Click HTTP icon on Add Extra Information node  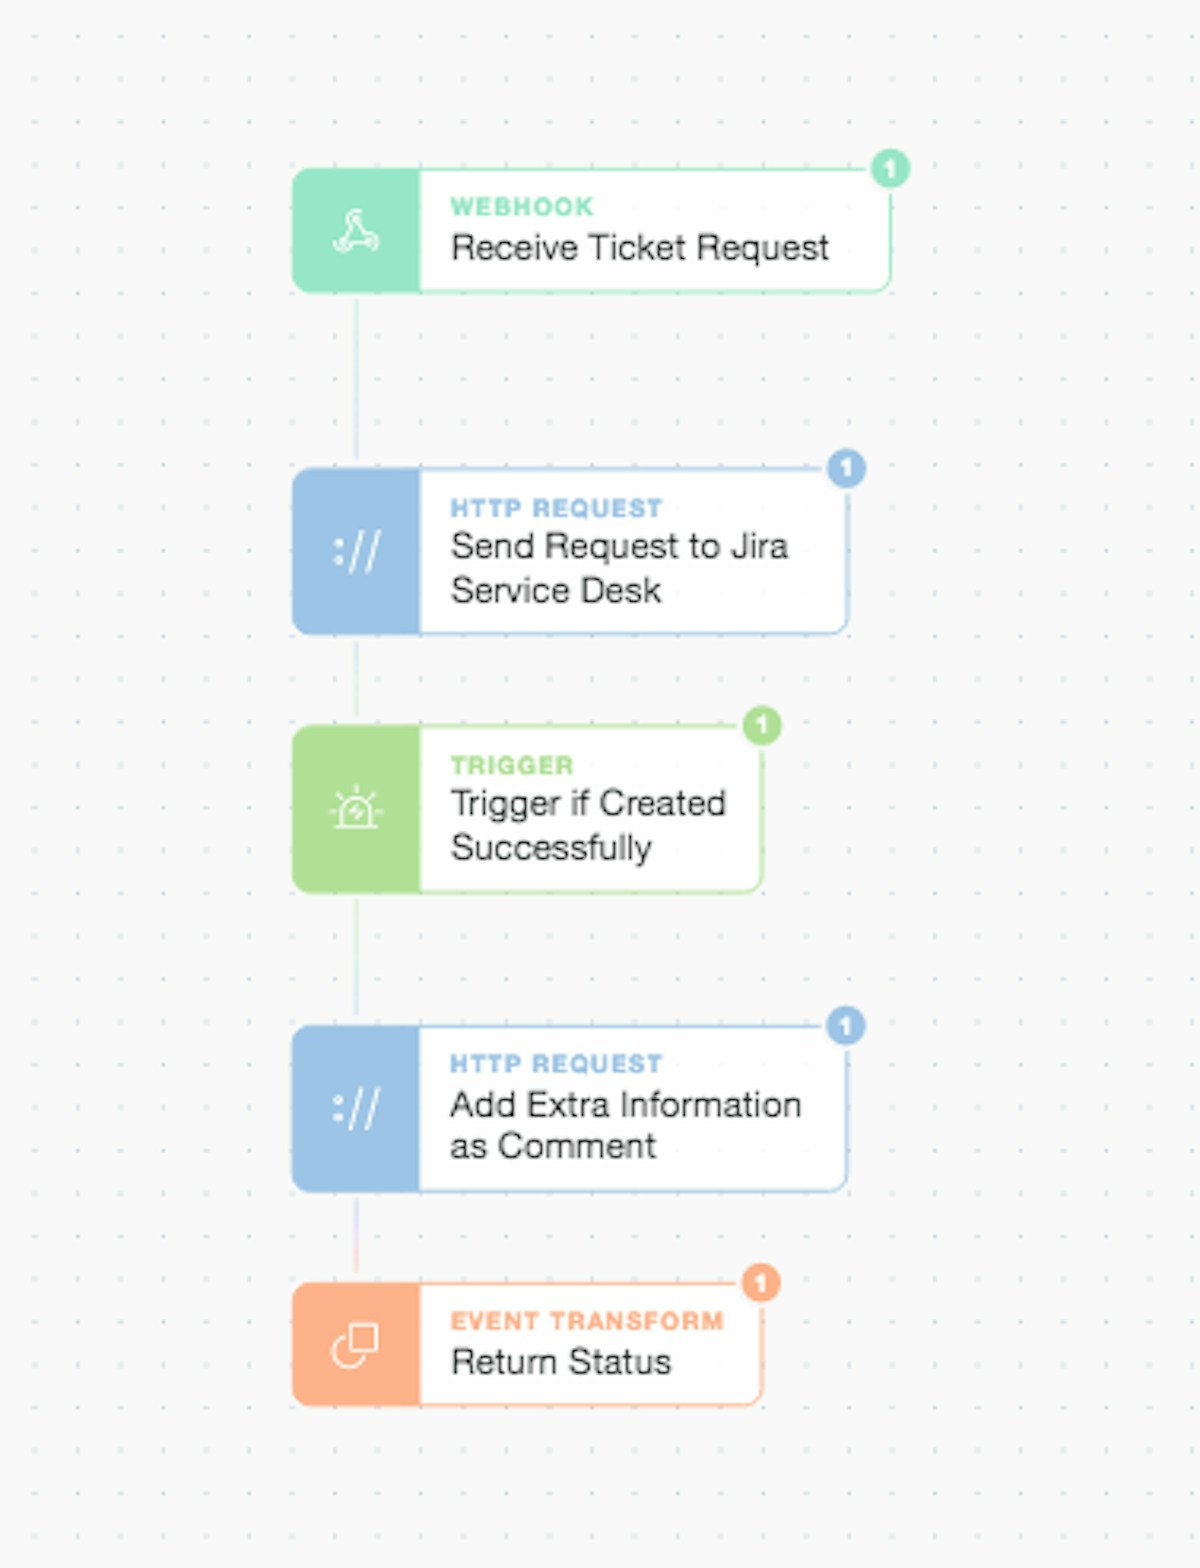[356, 1108]
